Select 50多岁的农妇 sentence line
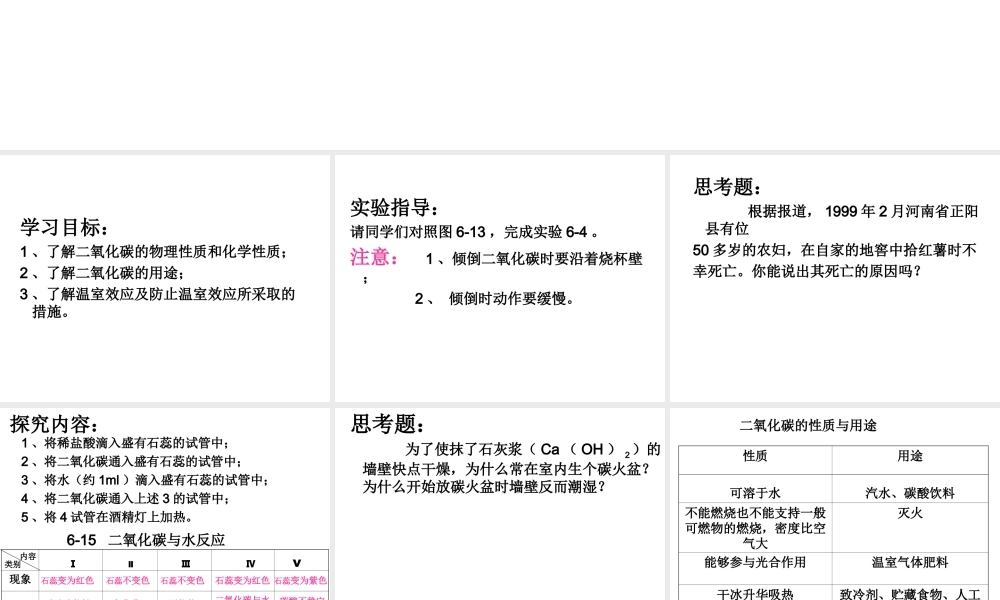Image resolution: width=1000 pixels, height=600 pixels. pyautogui.click(x=834, y=250)
